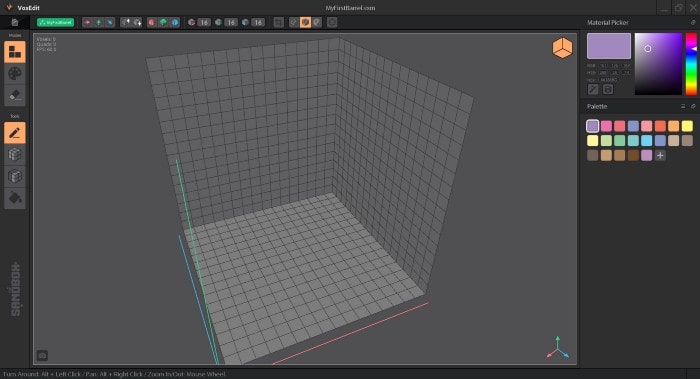Click the rainbow hue slider bar
This screenshot has height=379, width=700.
691,64
